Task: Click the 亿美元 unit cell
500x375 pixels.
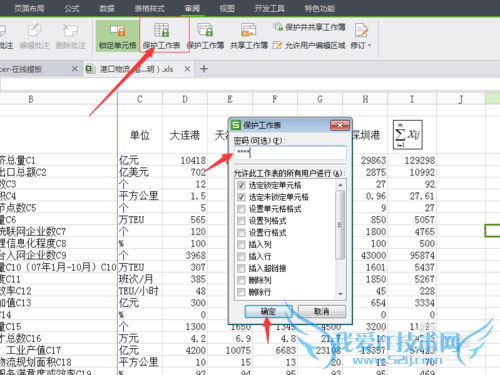Action: (x=140, y=172)
